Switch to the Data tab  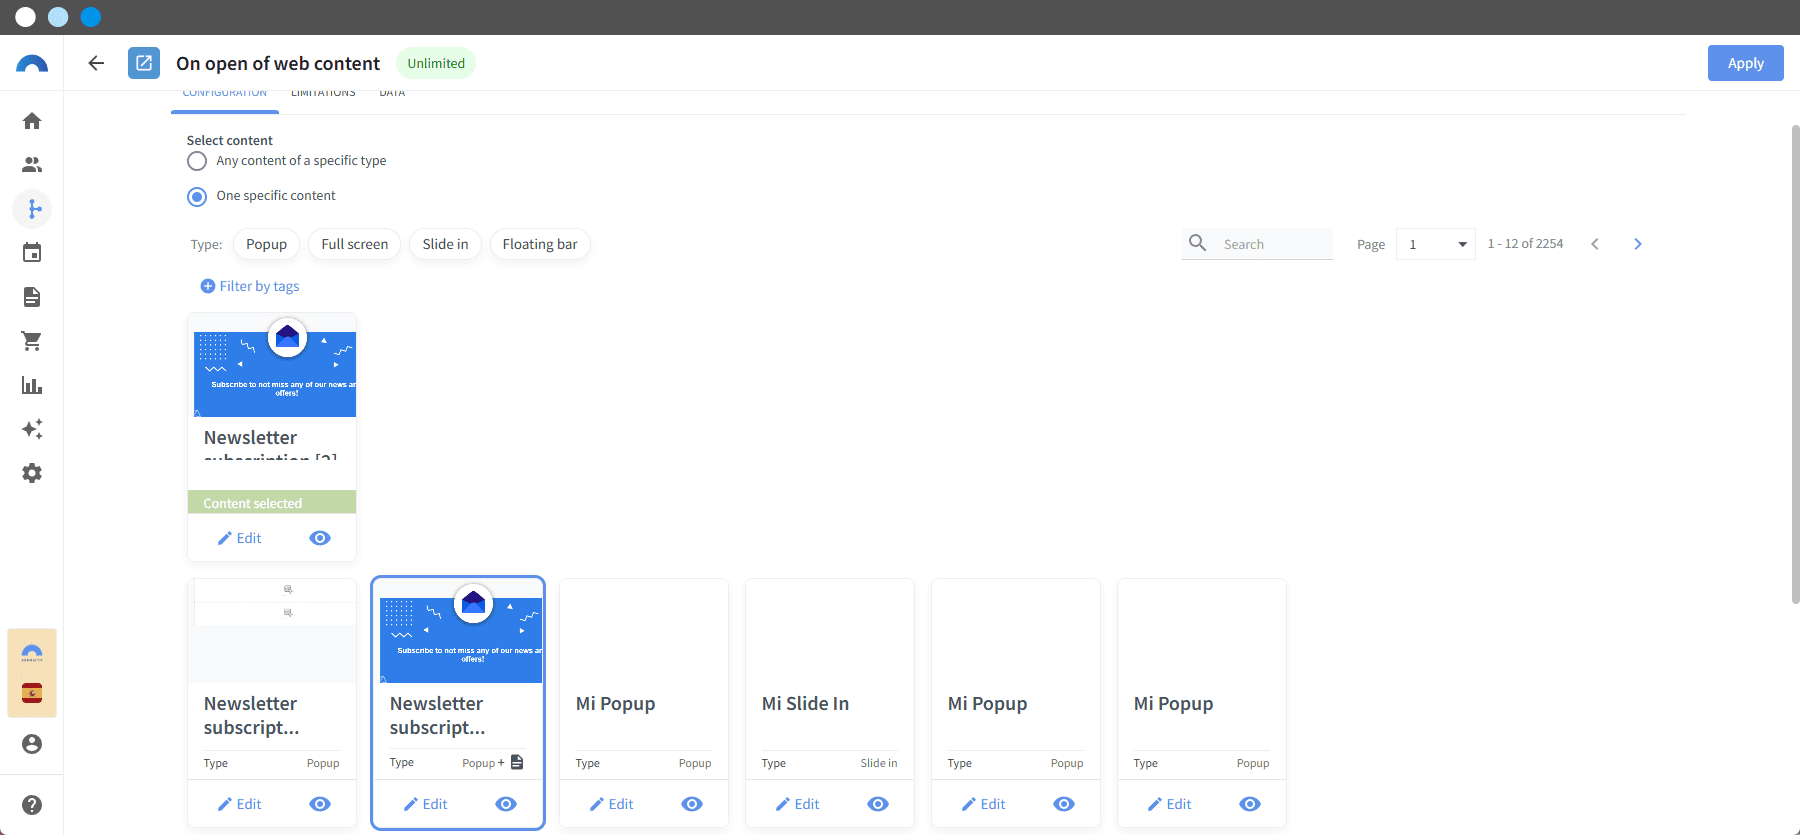(x=392, y=95)
